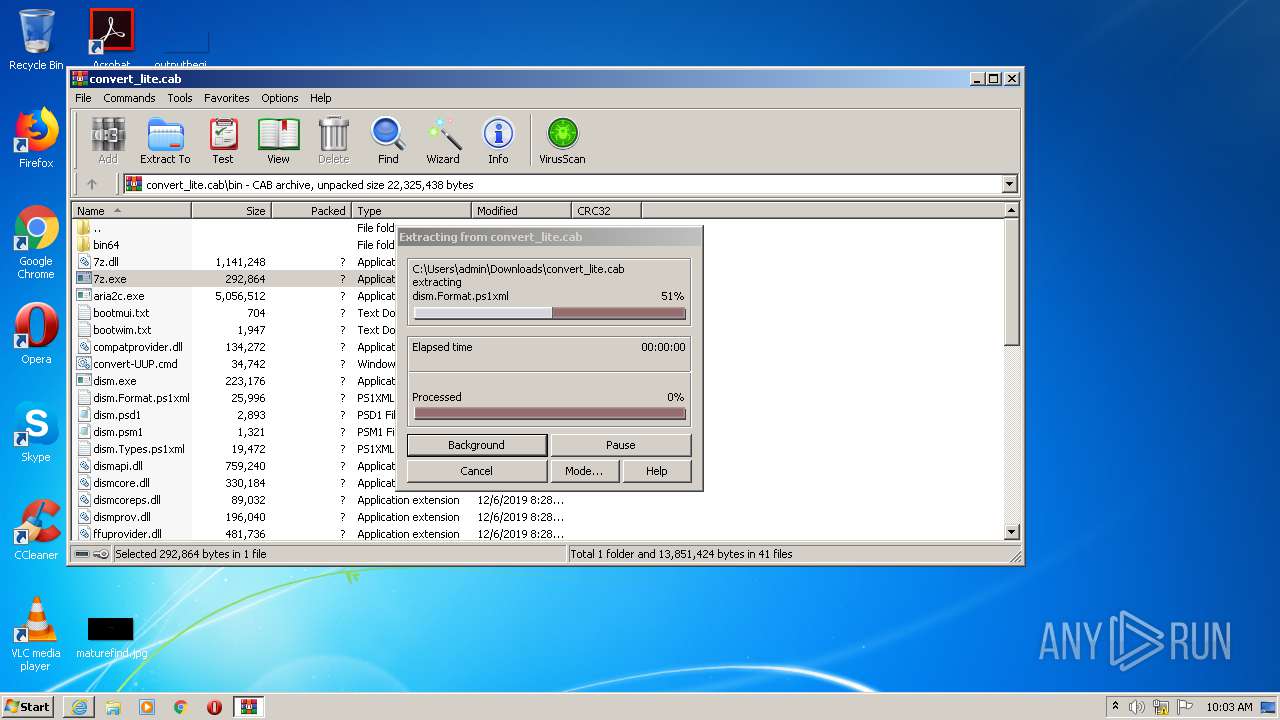Open the Commands menu
The width and height of the screenshot is (1280, 720).
[x=129, y=98]
